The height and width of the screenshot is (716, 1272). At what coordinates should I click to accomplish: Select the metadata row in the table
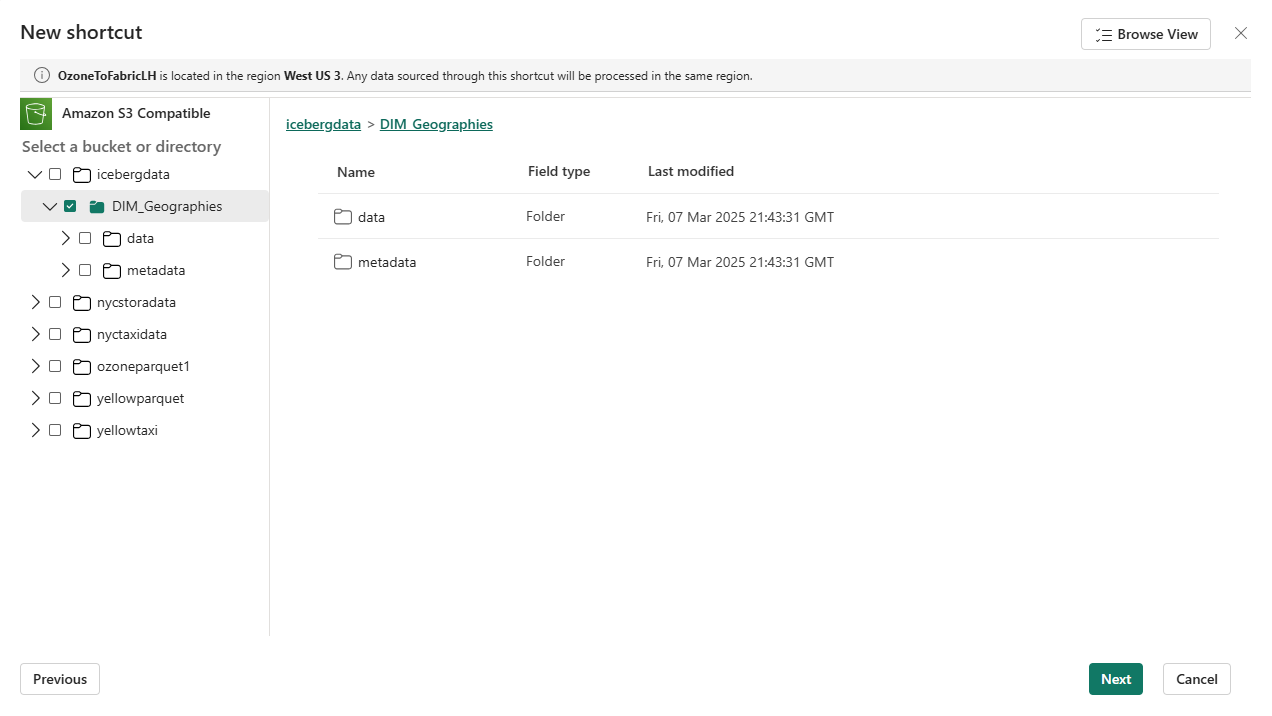tap(388, 262)
